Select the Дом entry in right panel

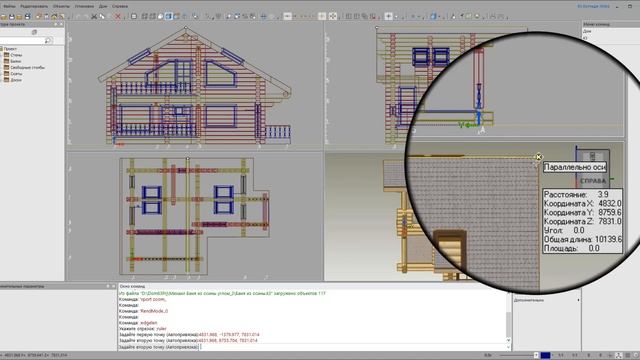(x=587, y=31)
